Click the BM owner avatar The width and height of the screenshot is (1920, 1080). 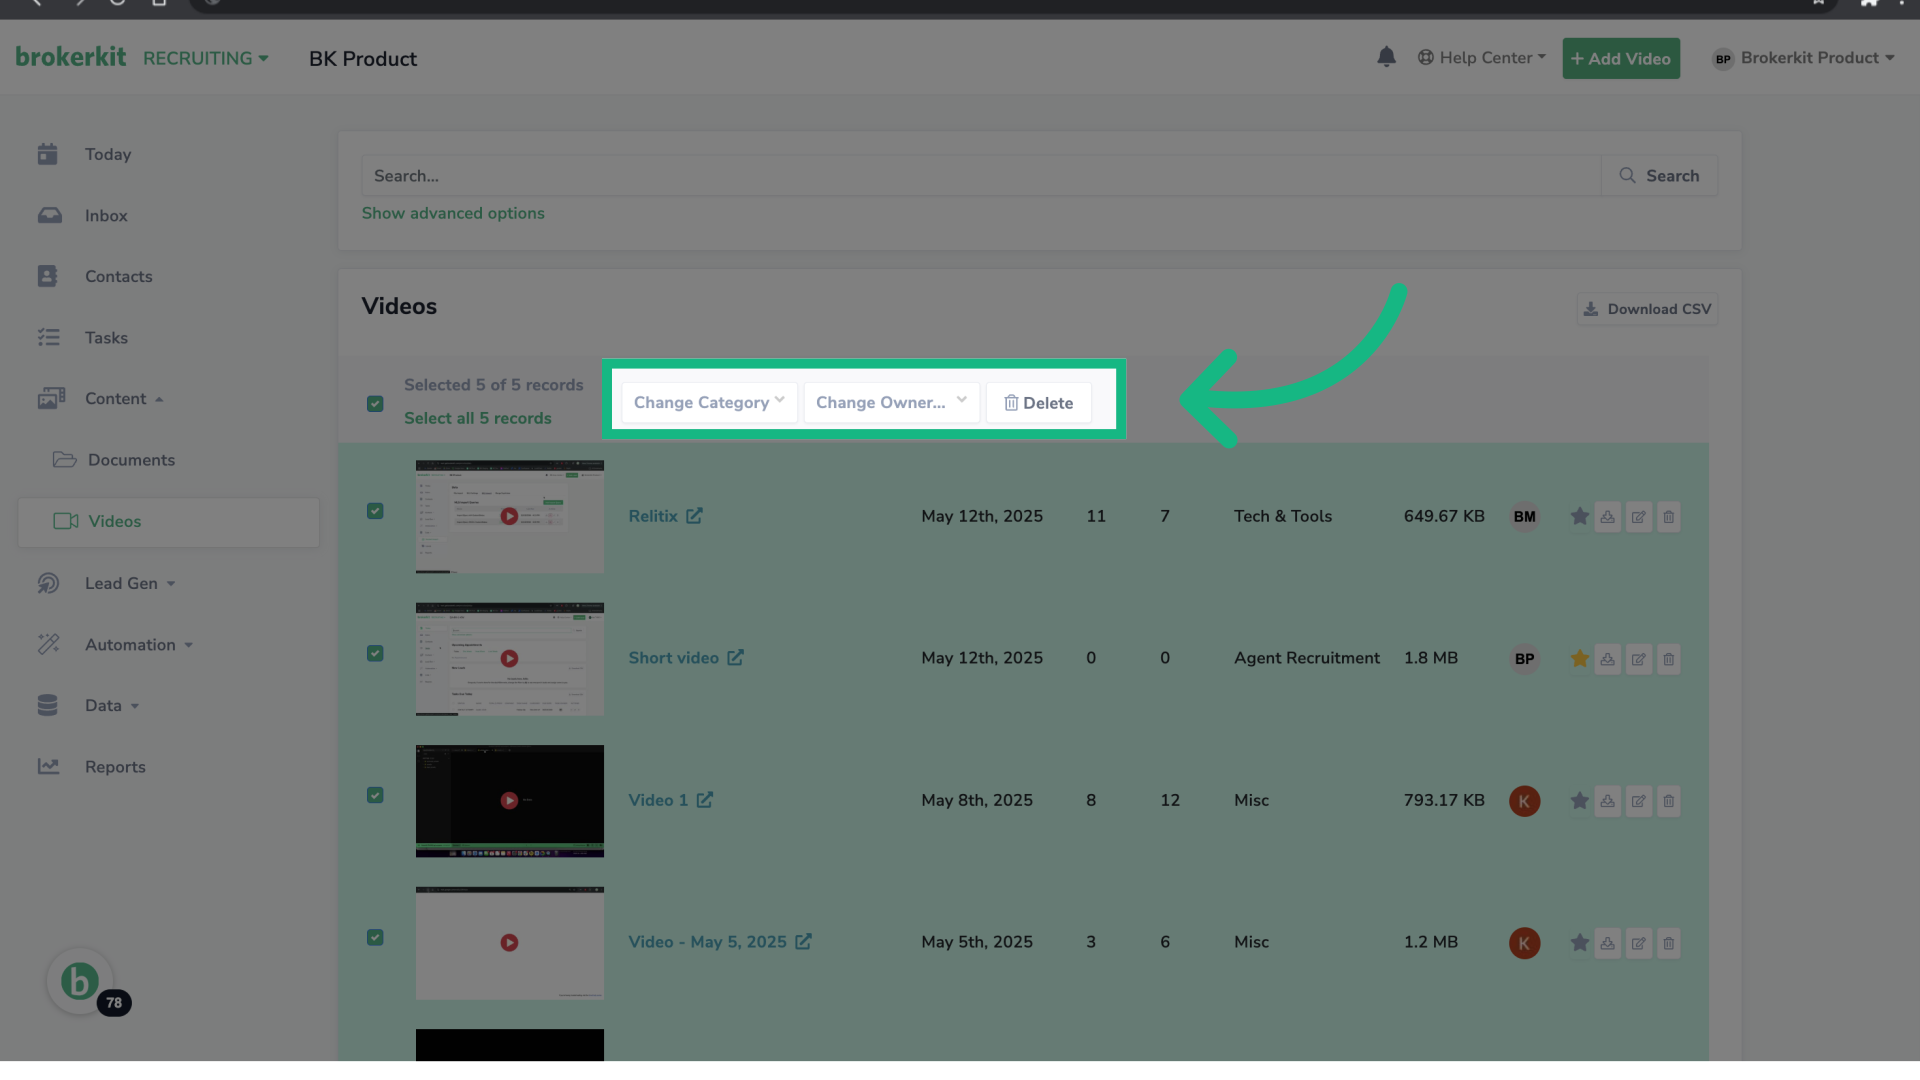(1524, 517)
